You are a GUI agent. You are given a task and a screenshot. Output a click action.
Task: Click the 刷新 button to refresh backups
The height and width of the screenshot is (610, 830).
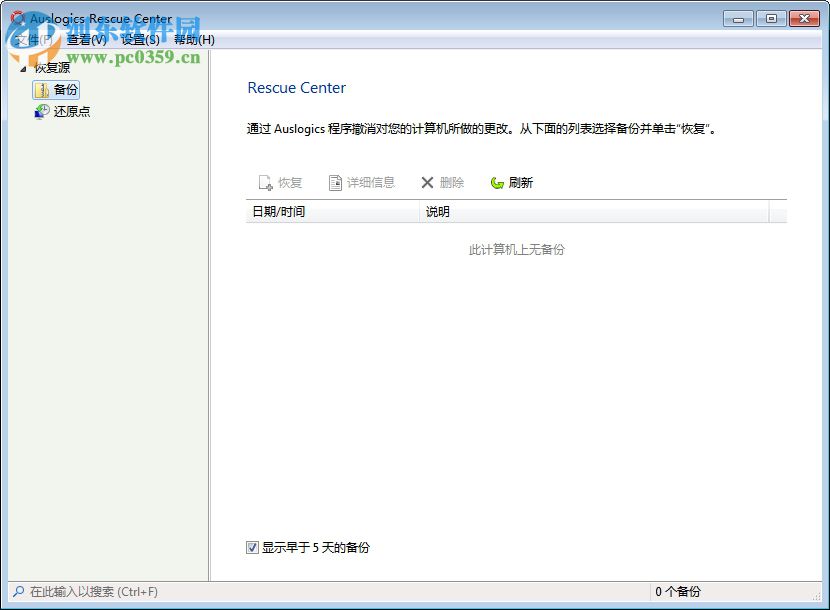pos(512,182)
